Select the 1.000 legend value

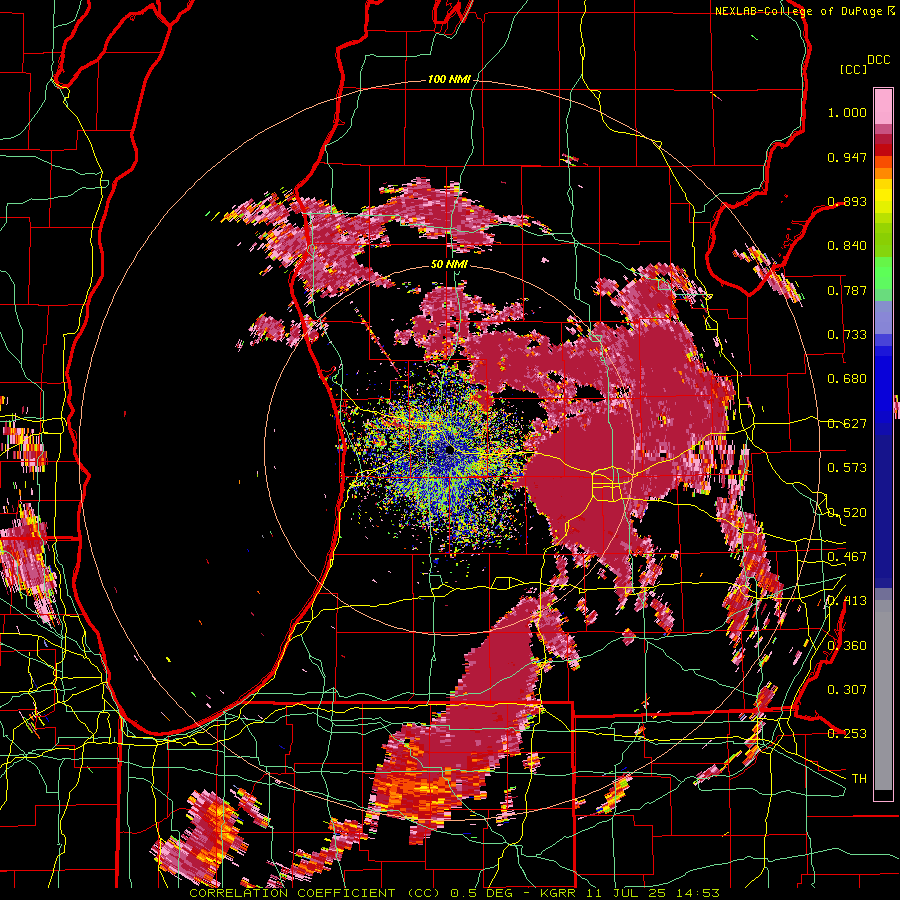(847, 112)
